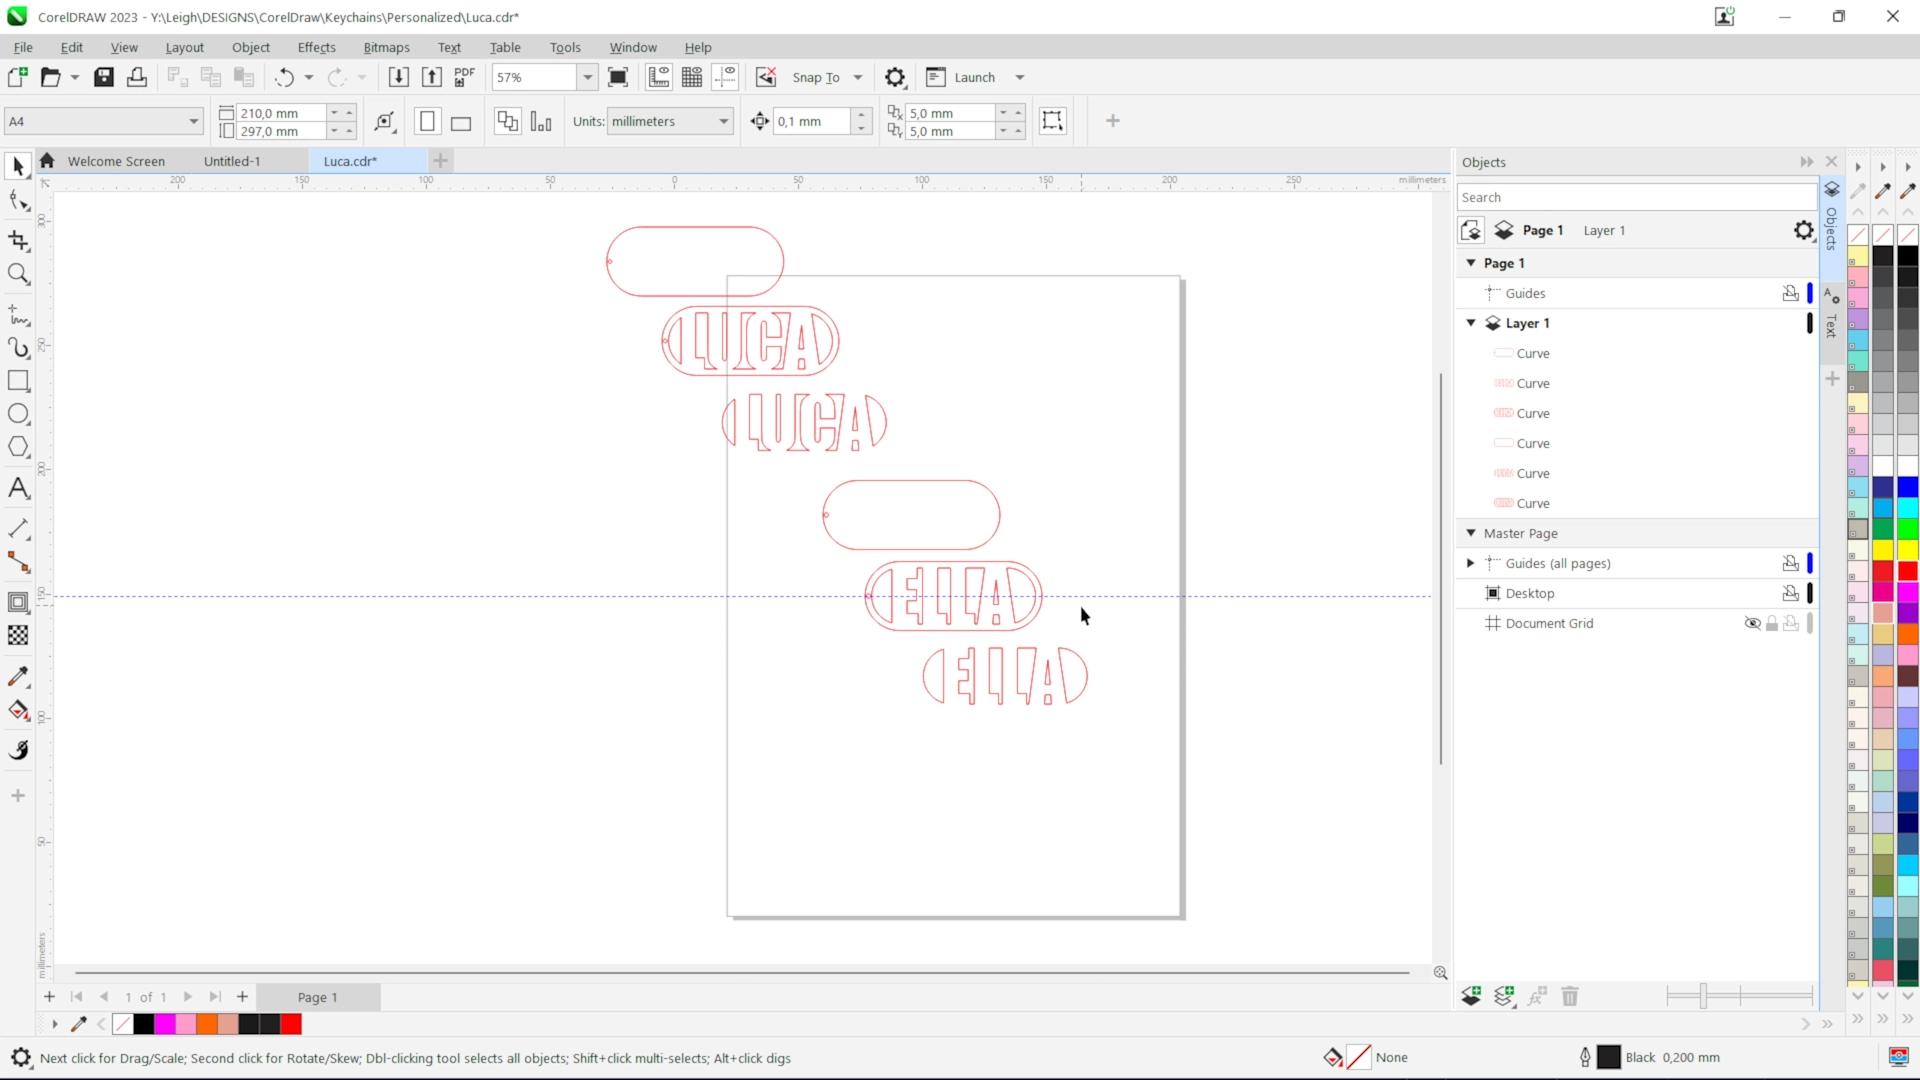Select the Polygon tool
1920x1080 pixels.
point(18,447)
